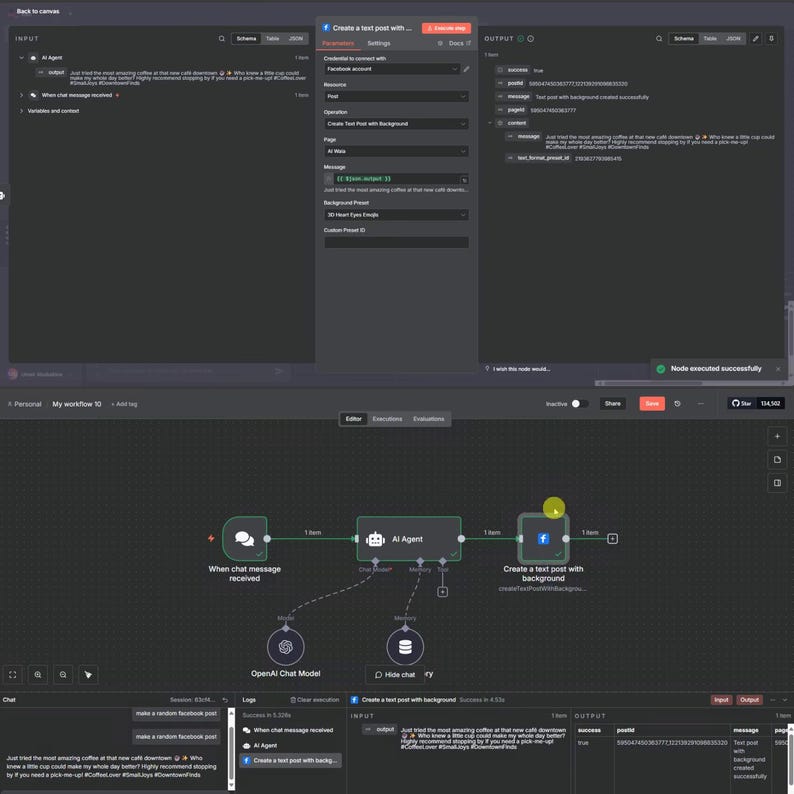This screenshot has width=794, height=794.
Task: Add a tag to the workflow
Action: 124,404
